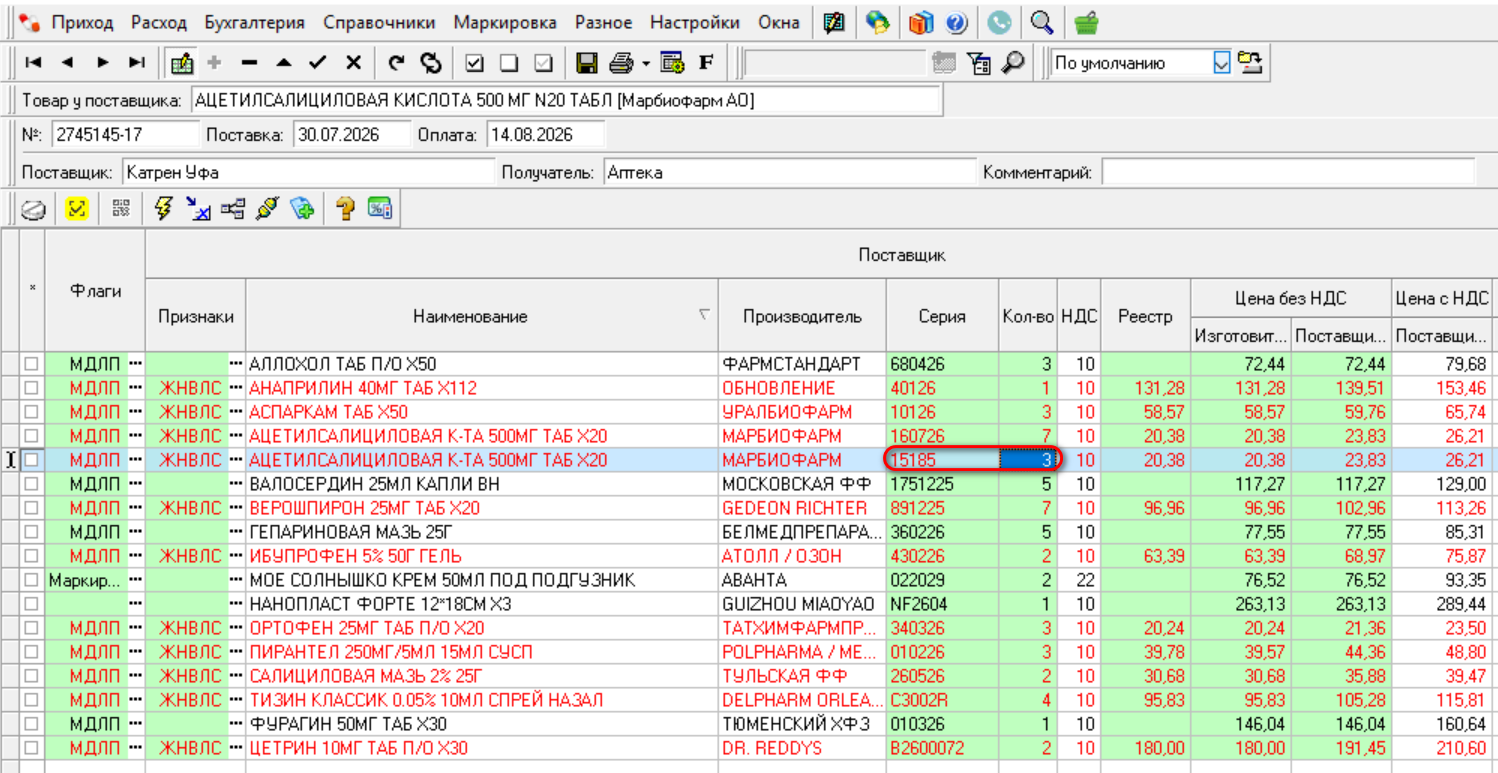Click the Производитель column header
This screenshot has width=1498, height=773.
(802, 316)
